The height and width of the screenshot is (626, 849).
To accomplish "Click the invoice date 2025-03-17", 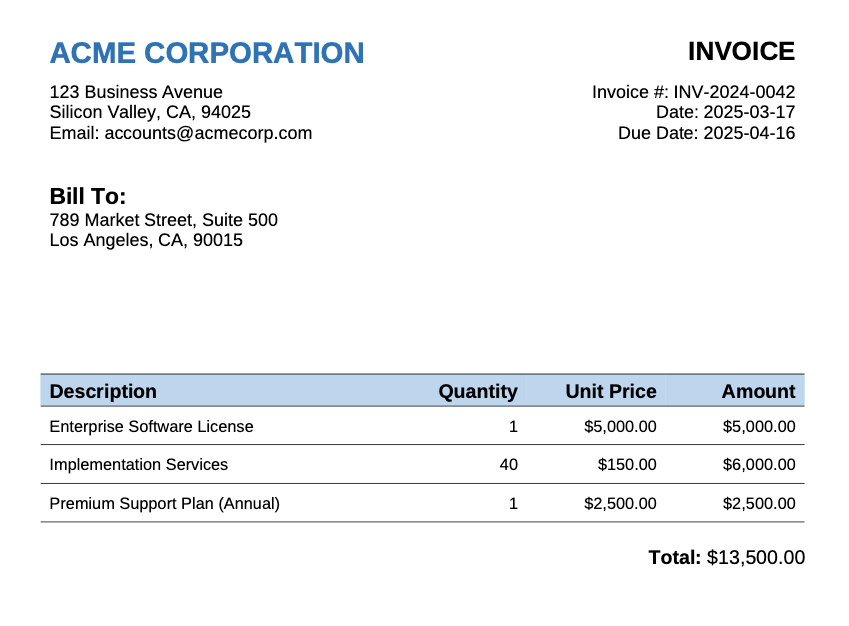I will 749,112.
